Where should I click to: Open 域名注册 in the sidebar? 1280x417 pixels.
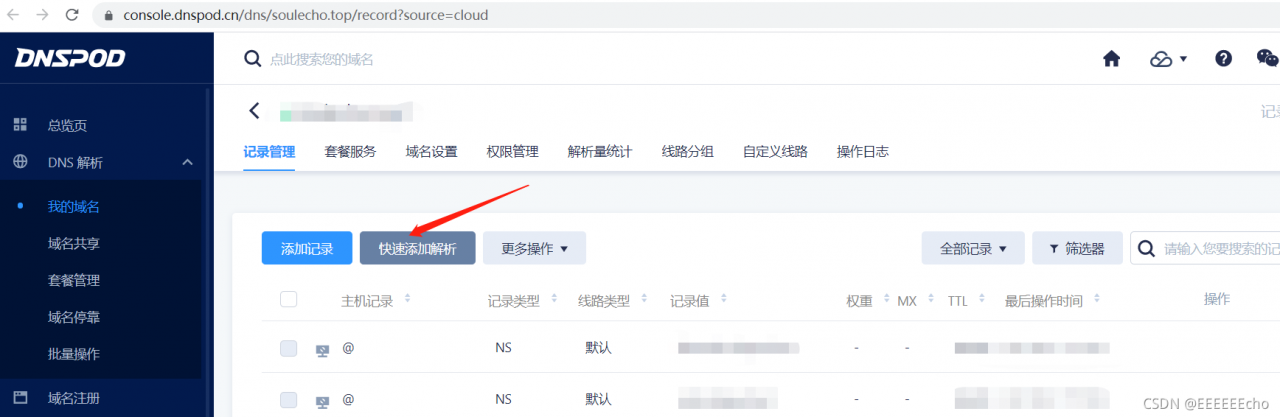74,398
